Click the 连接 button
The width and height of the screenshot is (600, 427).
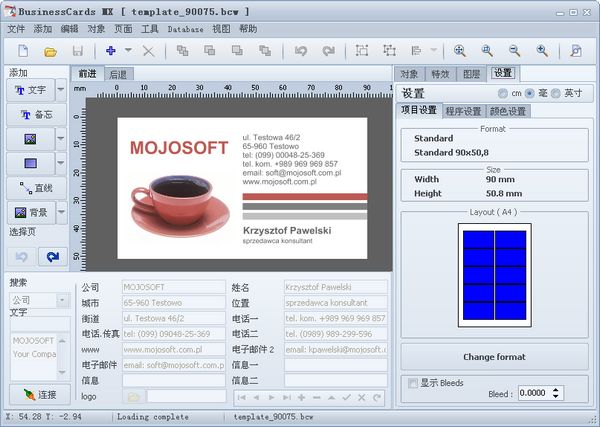tap(36, 396)
